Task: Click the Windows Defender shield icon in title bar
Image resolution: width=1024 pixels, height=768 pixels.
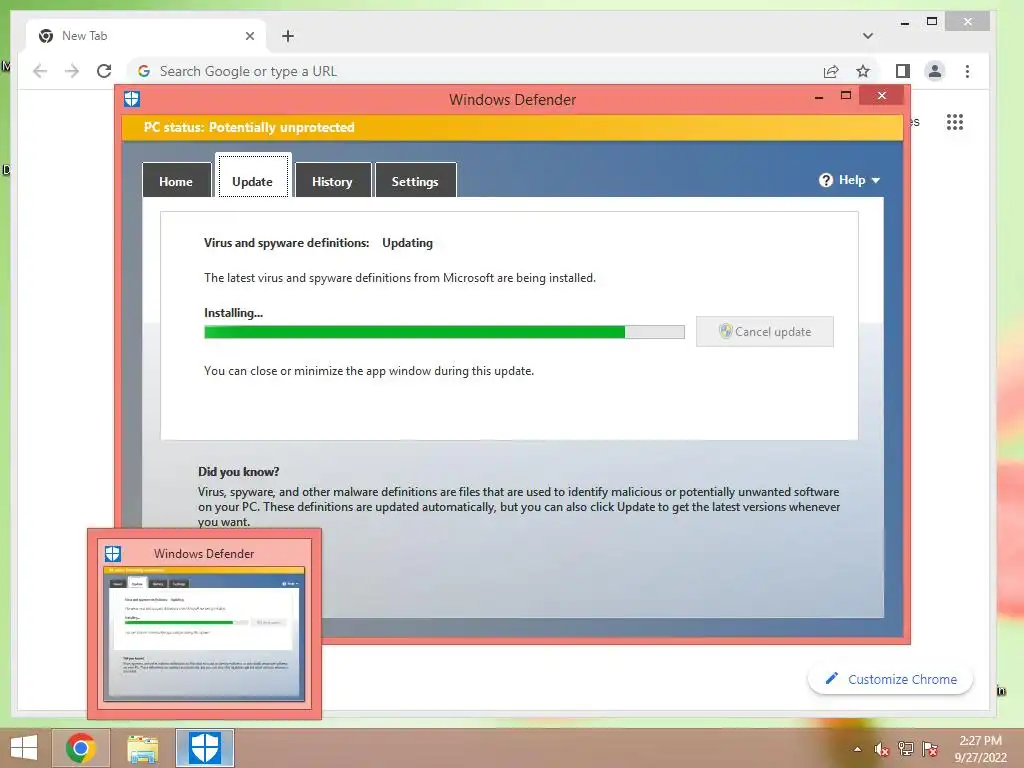Action: tap(132, 99)
